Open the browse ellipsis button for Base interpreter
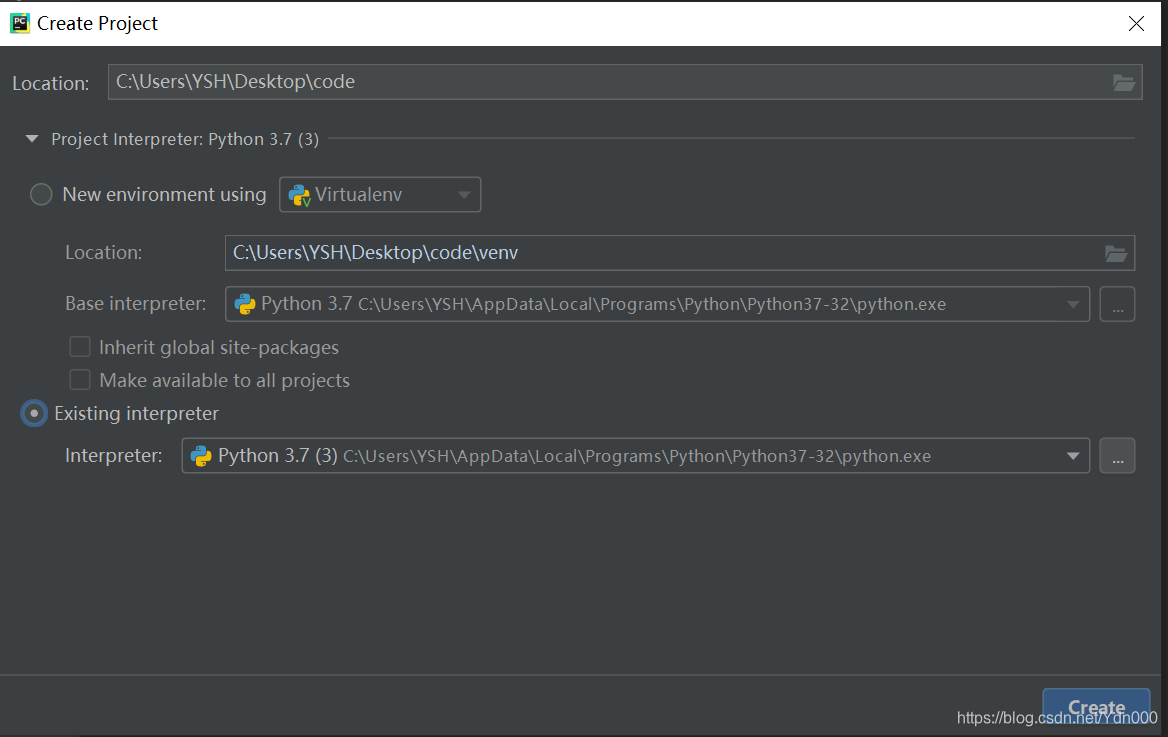1168x737 pixels. click(x=1117, y=304)
